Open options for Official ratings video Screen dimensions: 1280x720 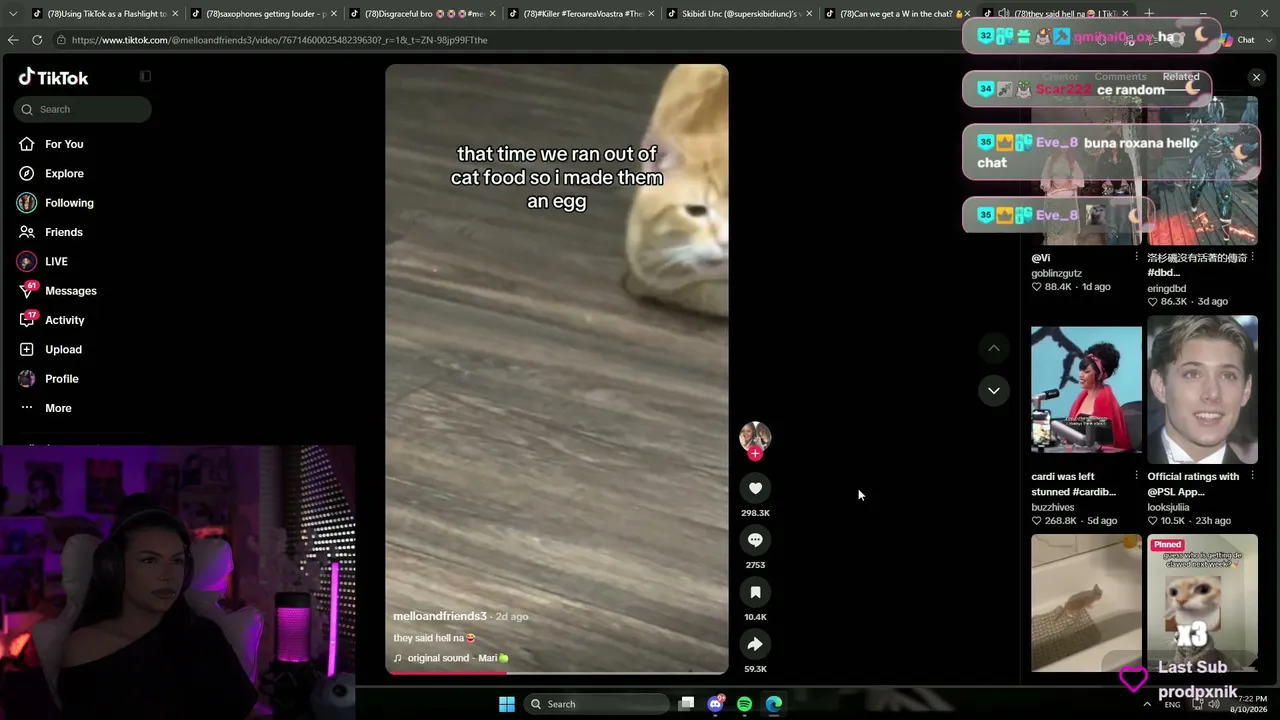(x=1252, y=477)
